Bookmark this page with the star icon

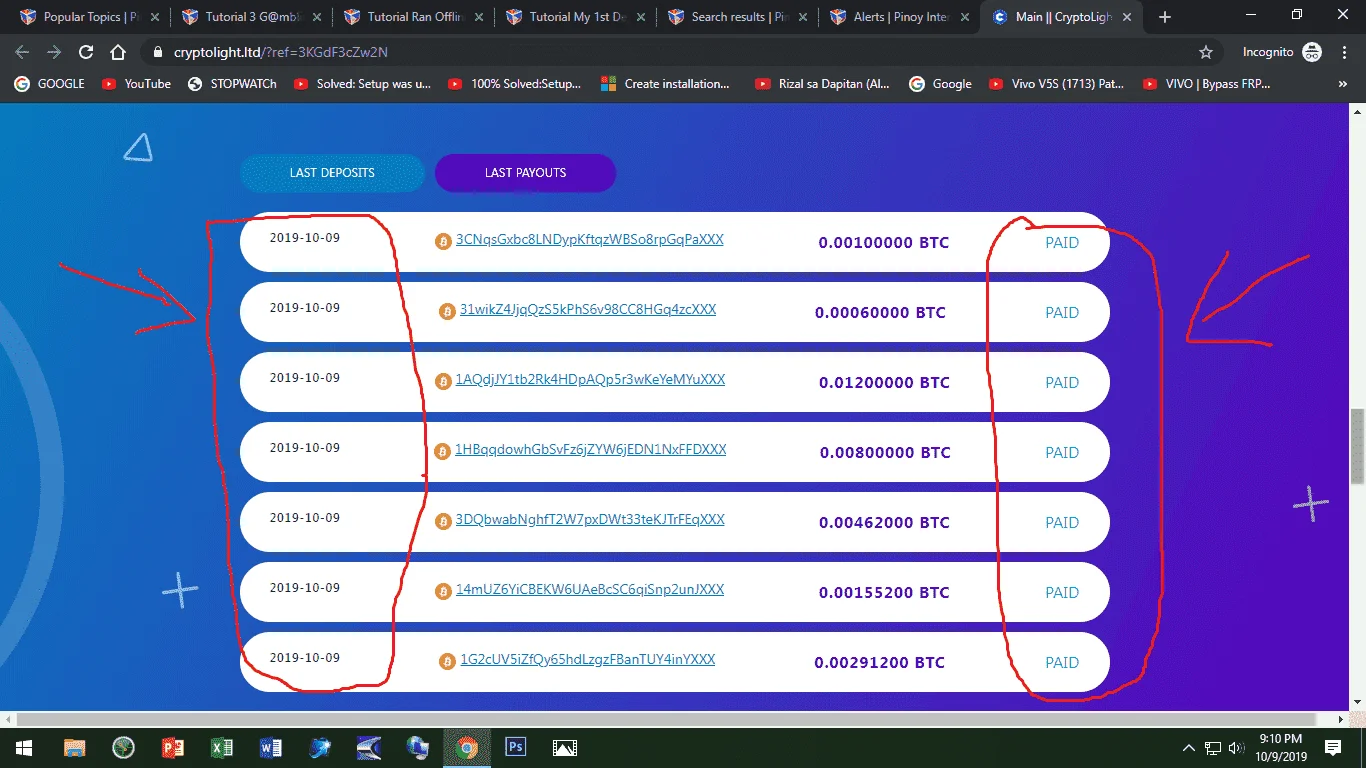1206,52
